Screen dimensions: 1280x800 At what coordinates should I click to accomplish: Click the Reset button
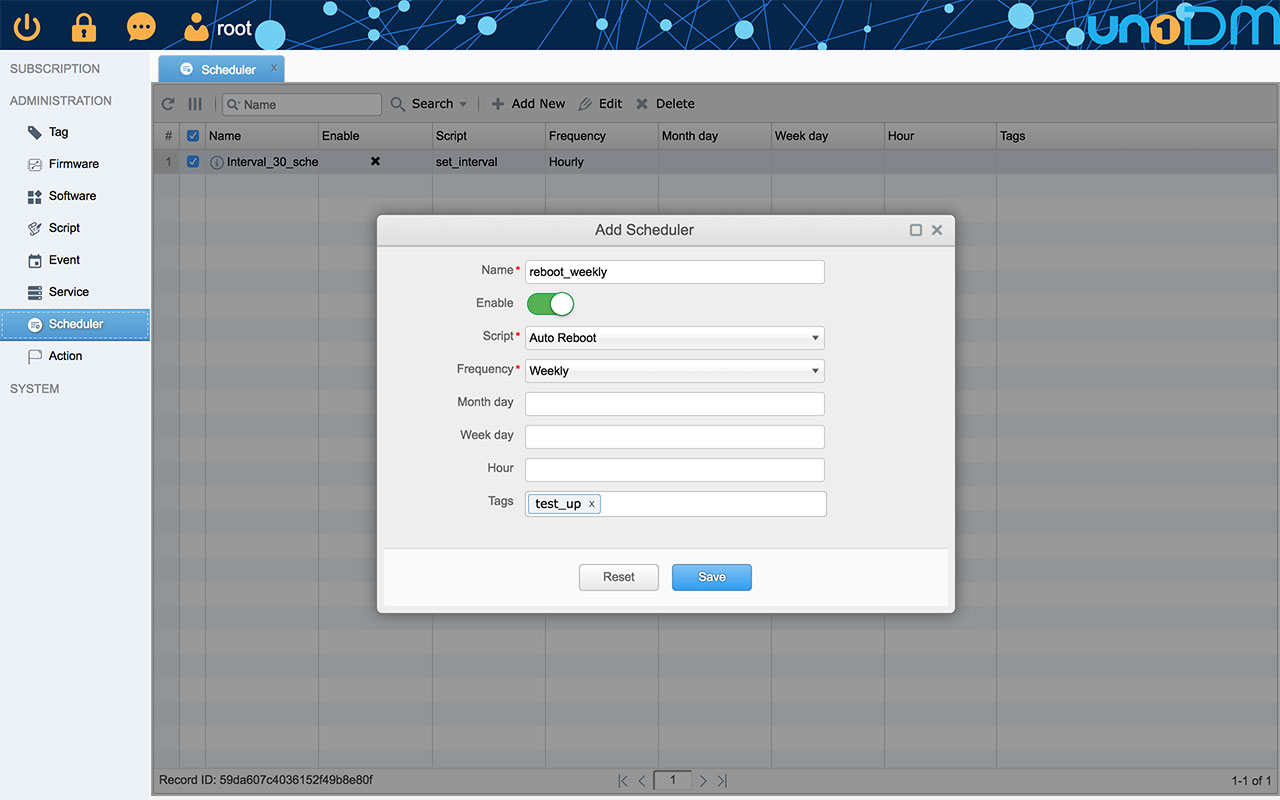[618, 577]
